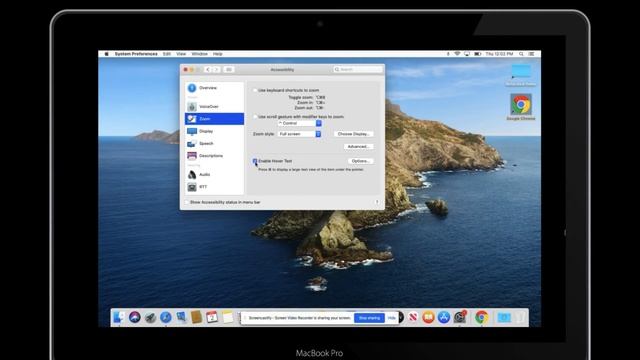This screenshot has height=360, width=640.
Task: Open accessibility help question mark
Action: [x=377, y=202]
